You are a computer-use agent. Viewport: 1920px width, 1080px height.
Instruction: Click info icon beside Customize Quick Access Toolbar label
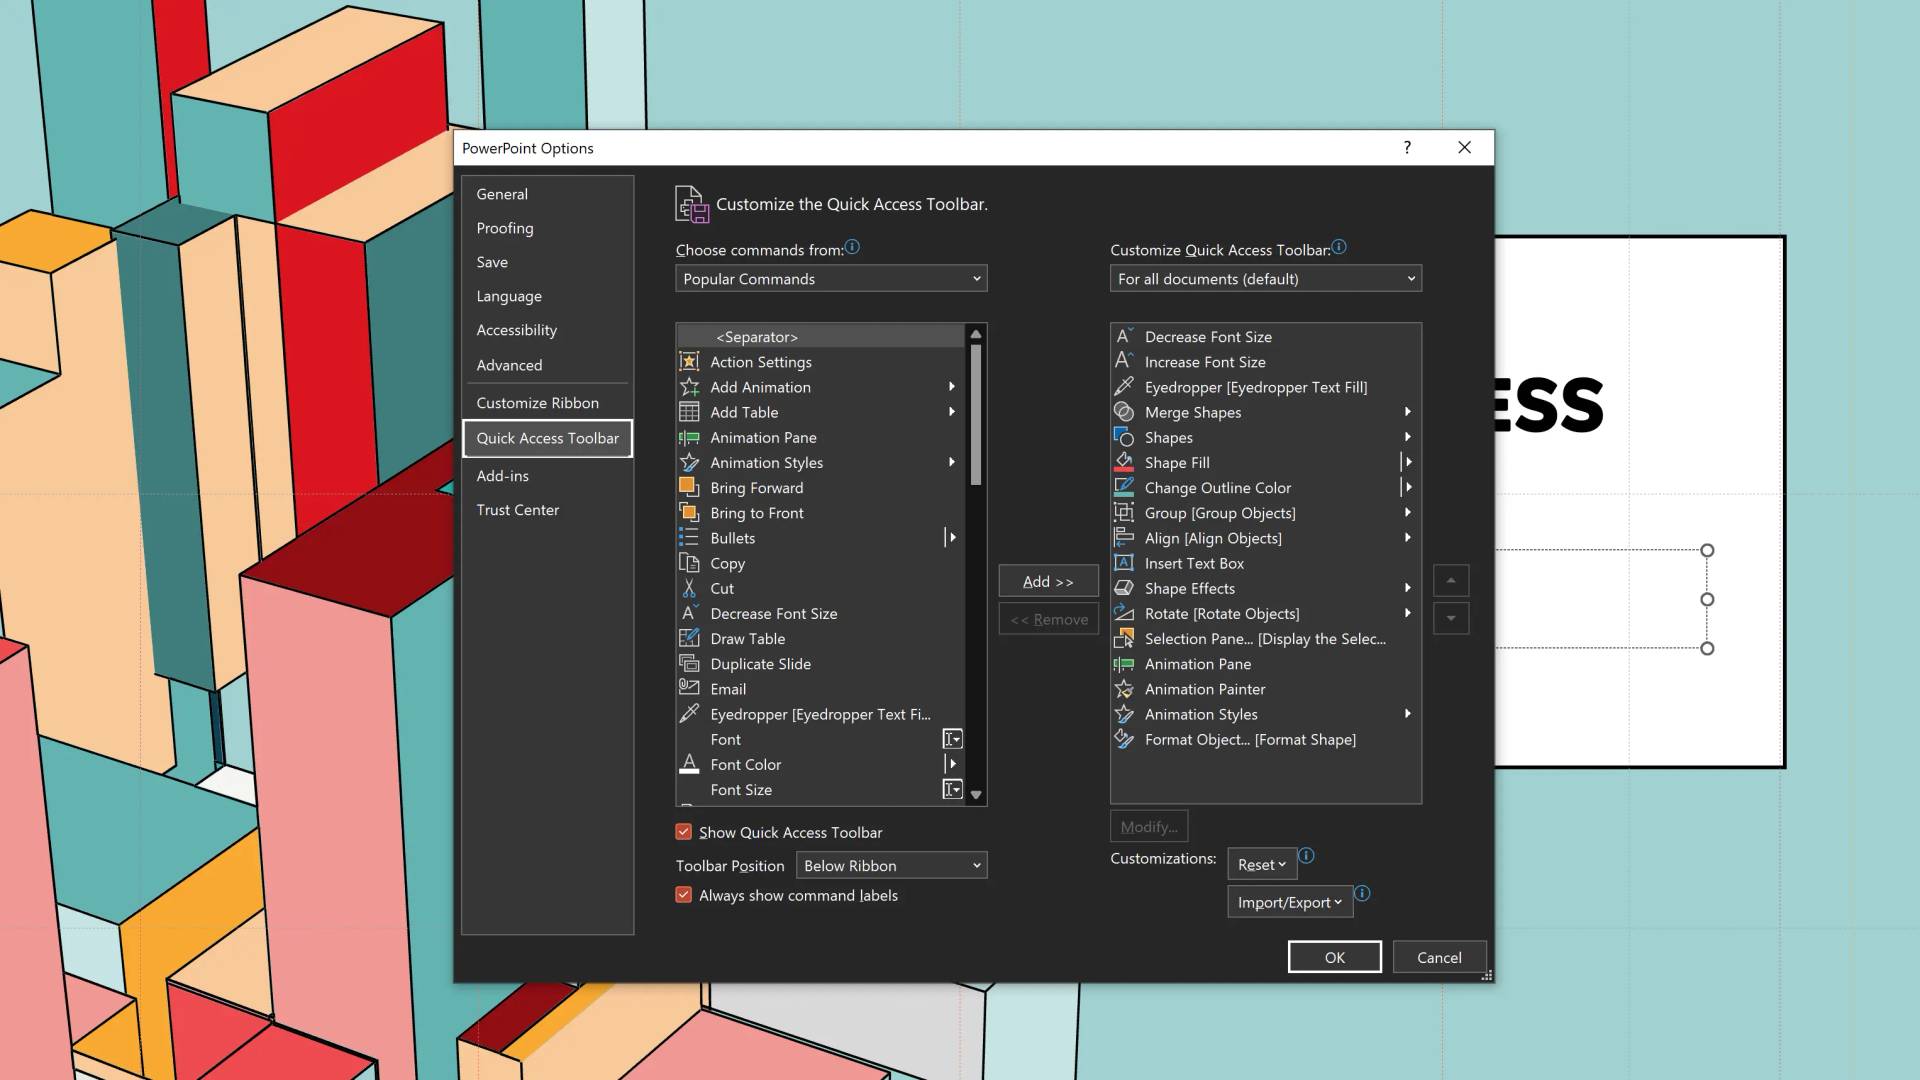(1339, 247)
